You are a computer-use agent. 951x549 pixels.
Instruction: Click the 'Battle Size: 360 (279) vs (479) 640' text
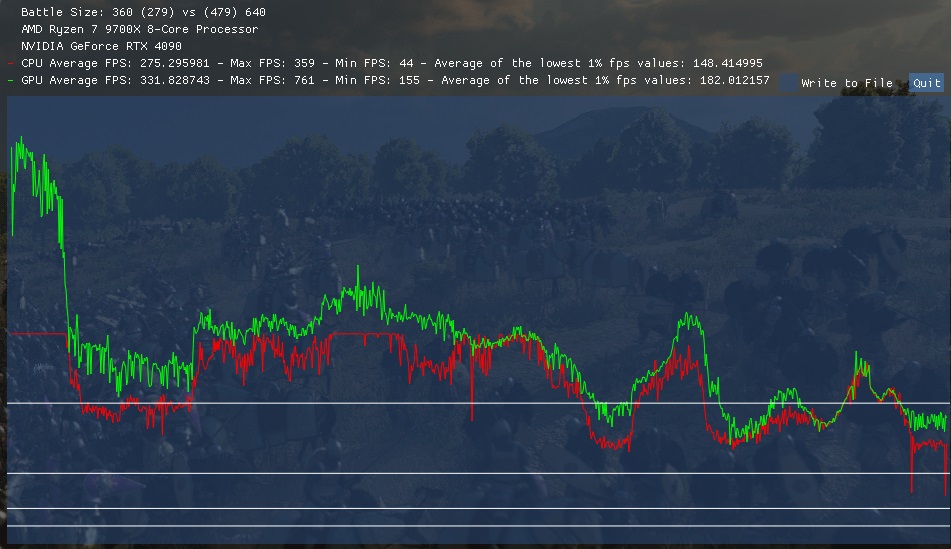click(143, 12)
